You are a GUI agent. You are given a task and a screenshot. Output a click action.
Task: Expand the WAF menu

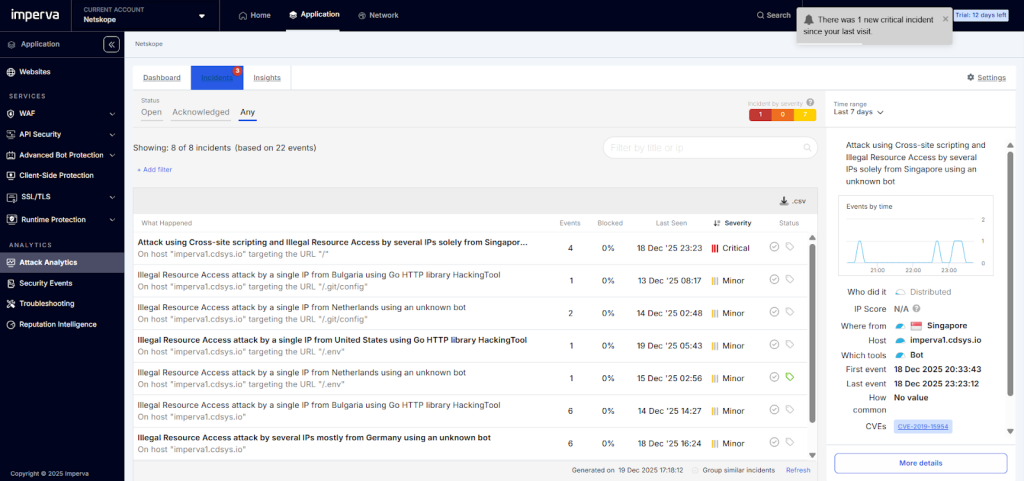click(112, 114)
